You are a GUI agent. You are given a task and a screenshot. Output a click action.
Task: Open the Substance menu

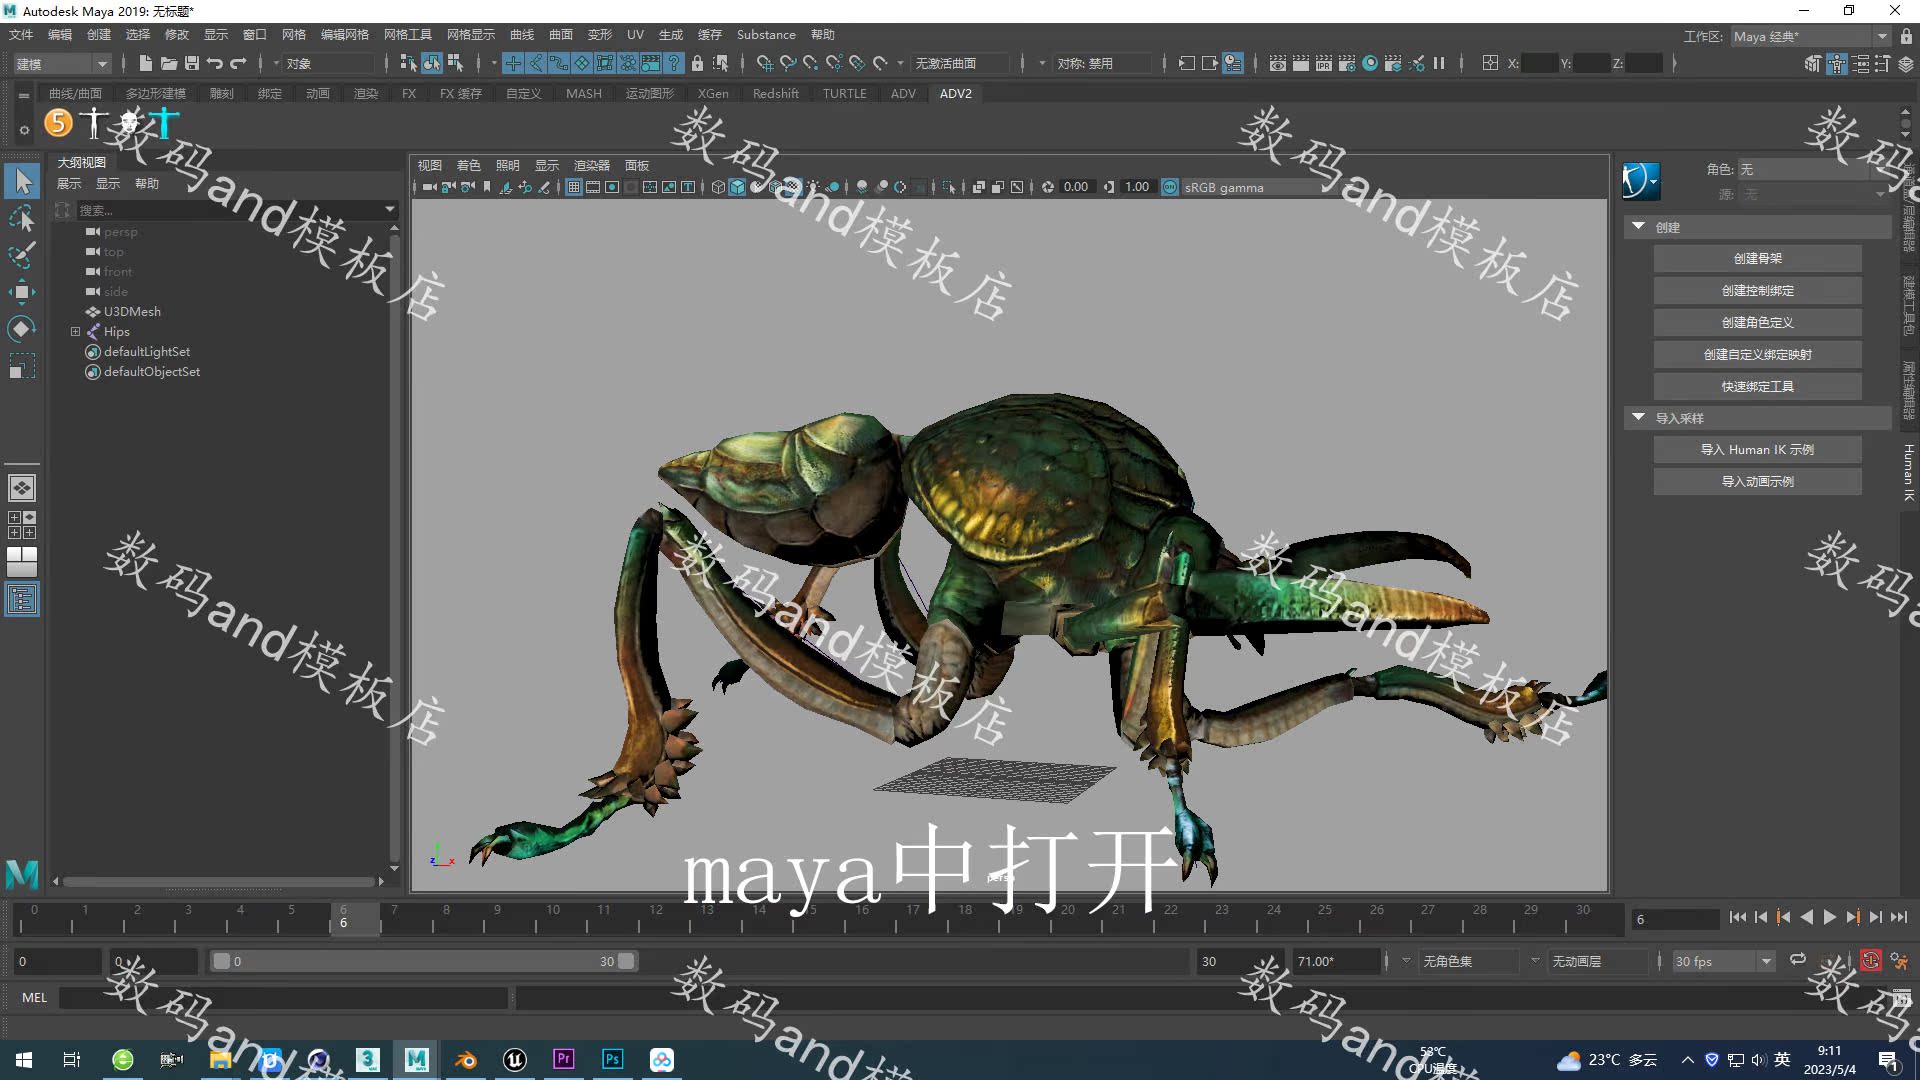pos(766,34)
